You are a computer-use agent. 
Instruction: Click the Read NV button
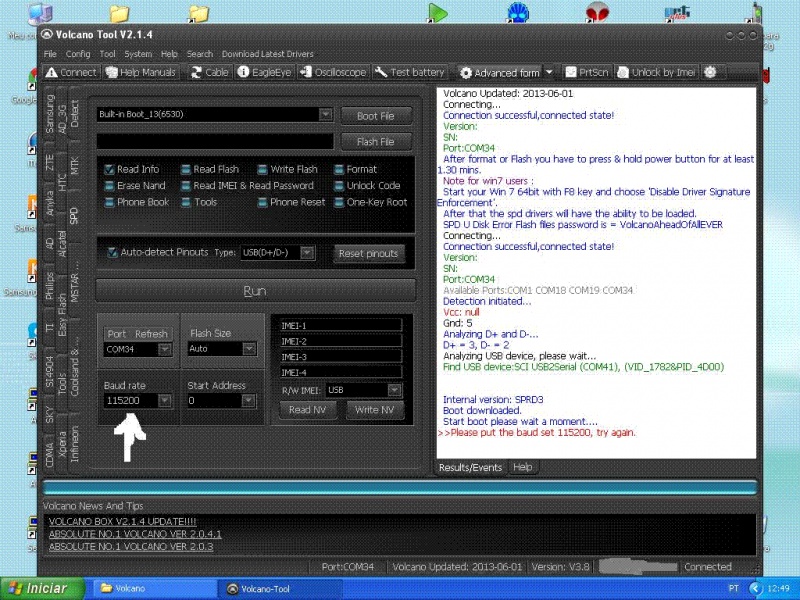[x=308, y=410]
